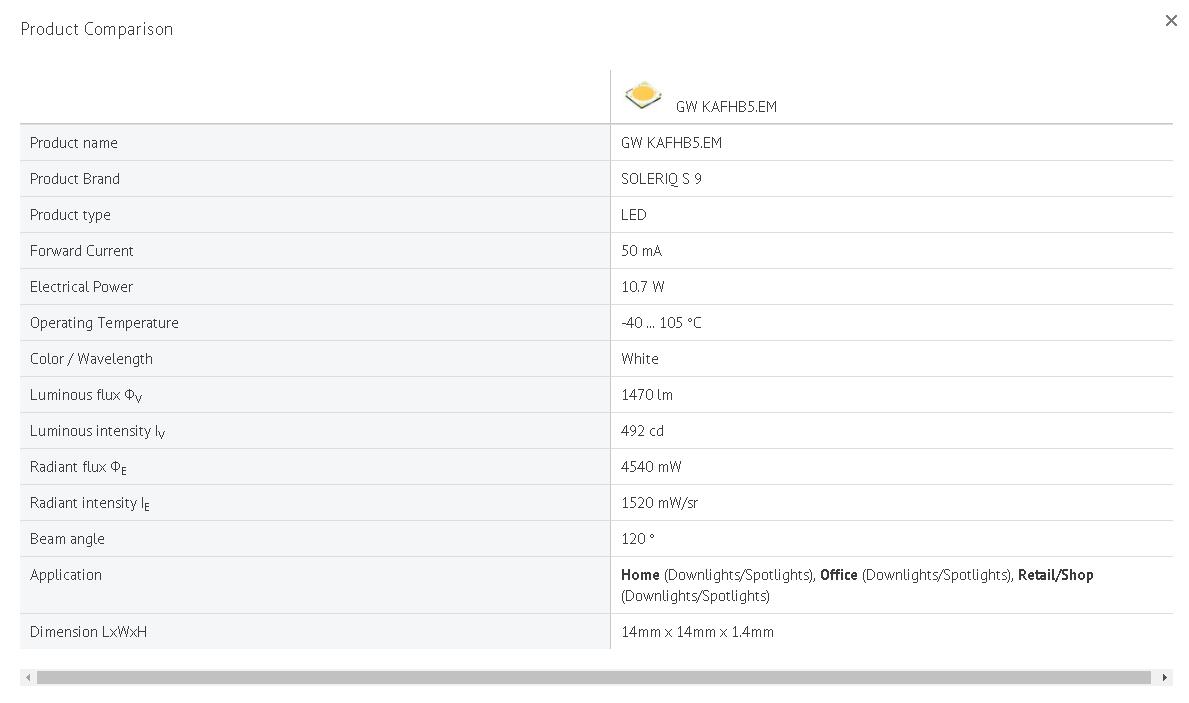The width and height of the screenshot is (1189, 703).
Task: Select the Beam angle row label
Action: (x=67, y=539)
